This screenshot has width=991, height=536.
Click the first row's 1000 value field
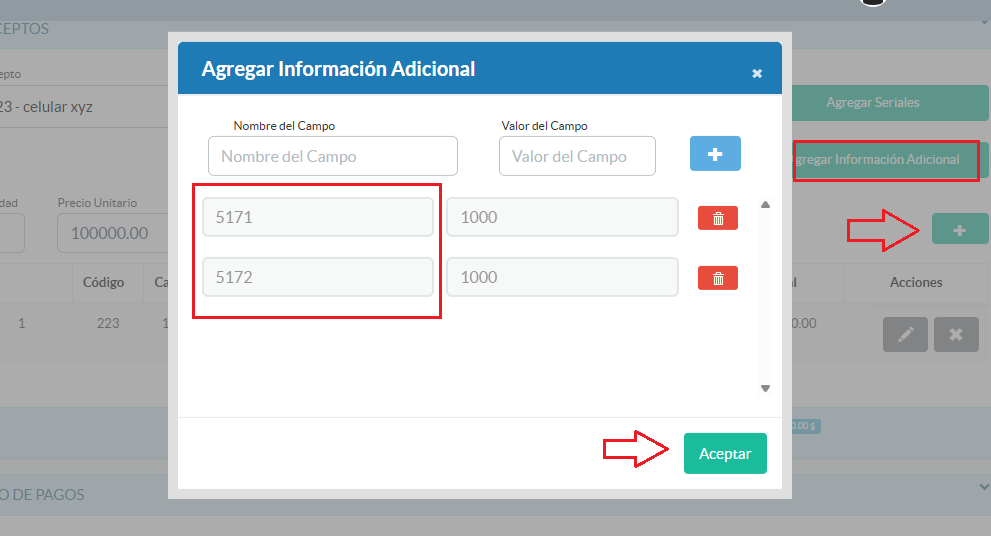pyautogui.click(x=562, y=217)
